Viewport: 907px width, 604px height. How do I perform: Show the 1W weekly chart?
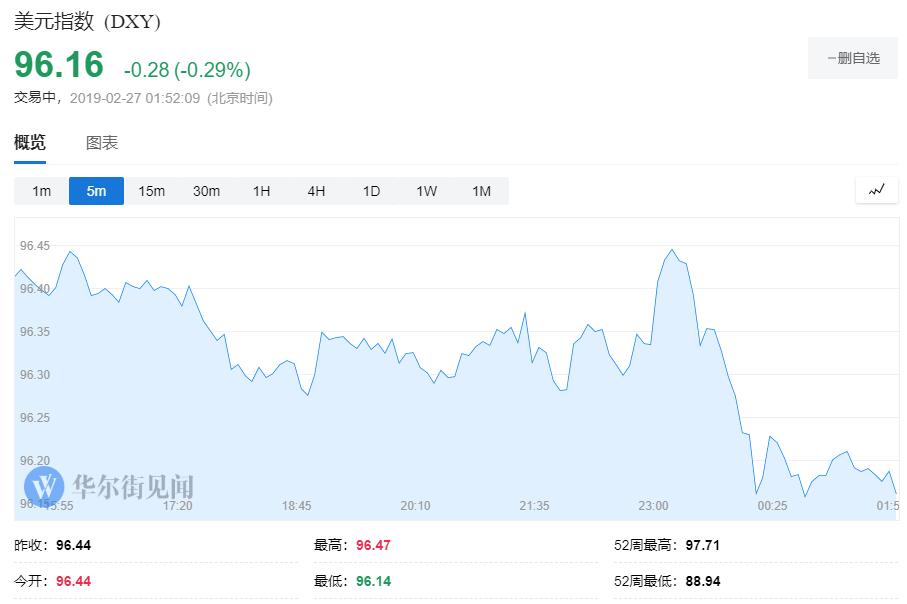(x=426, y=191)
